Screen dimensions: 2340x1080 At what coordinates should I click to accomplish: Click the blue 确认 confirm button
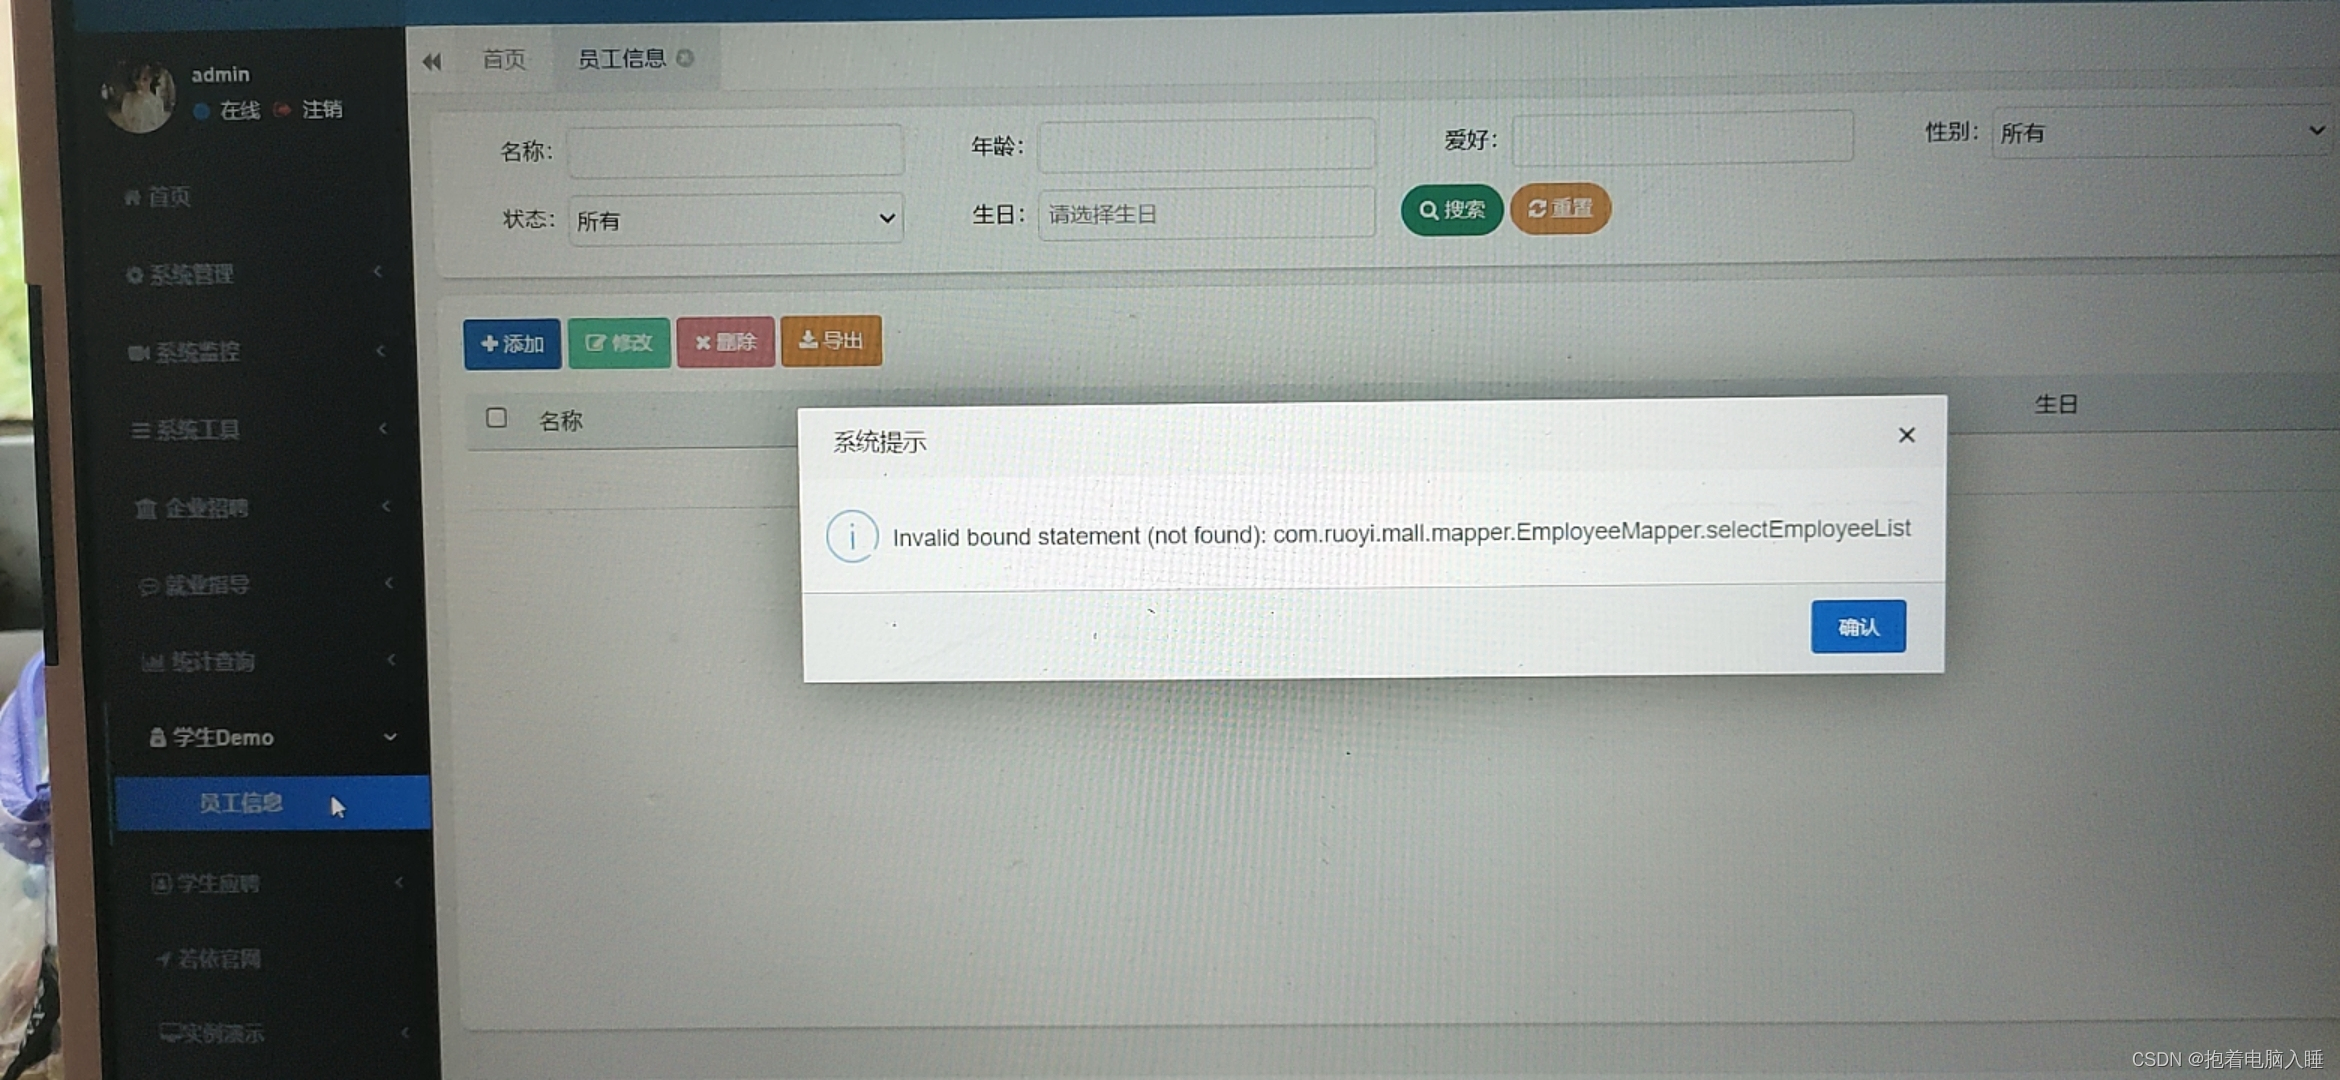[1857, 627]
